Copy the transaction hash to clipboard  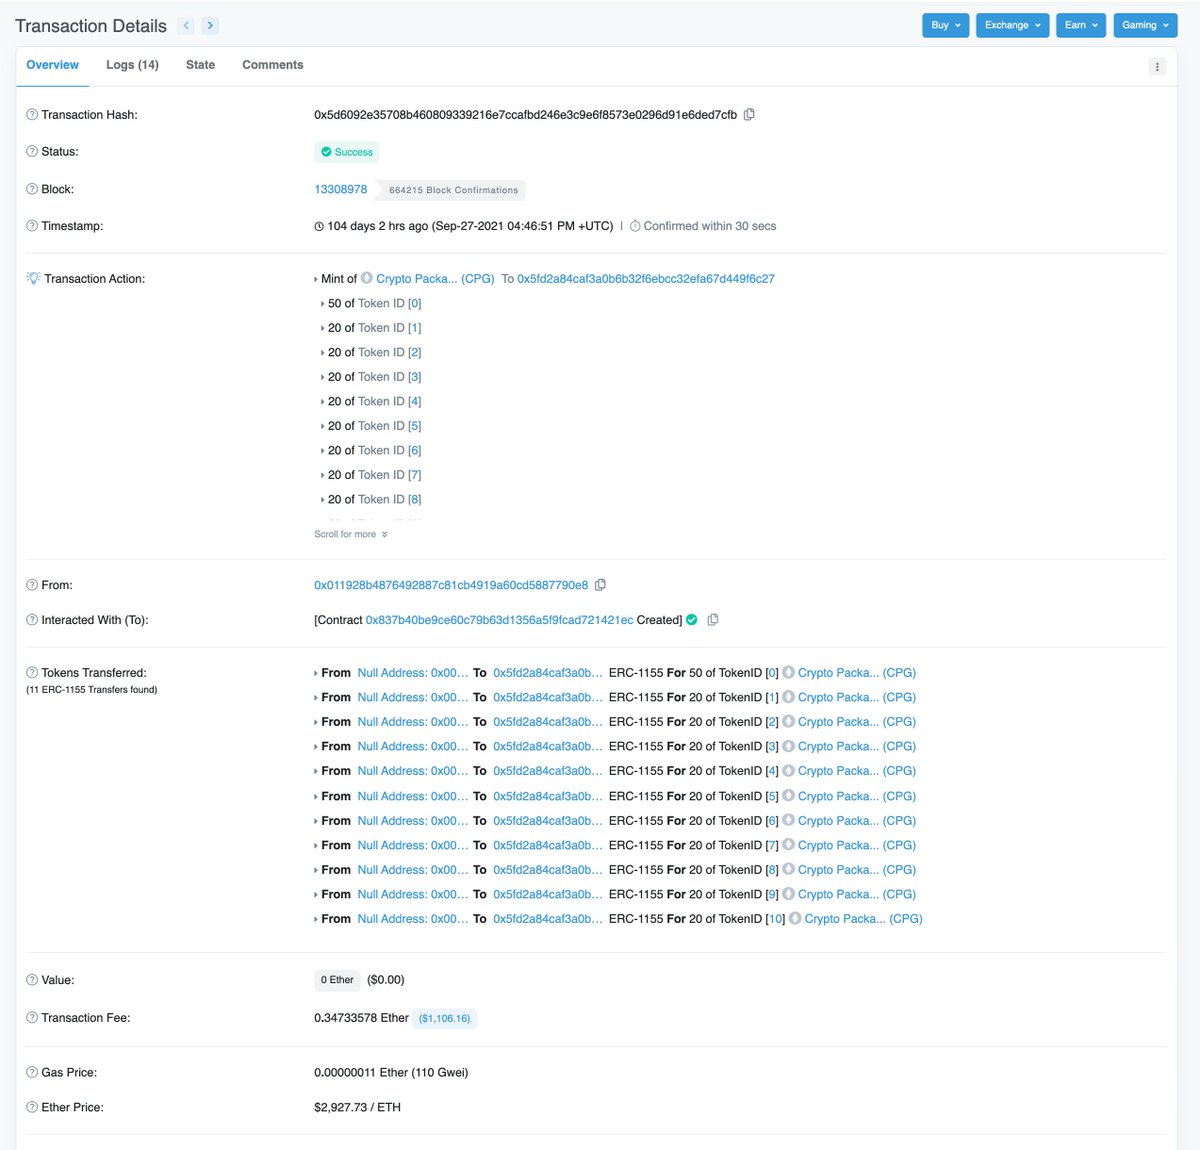(x=749, y=115)
